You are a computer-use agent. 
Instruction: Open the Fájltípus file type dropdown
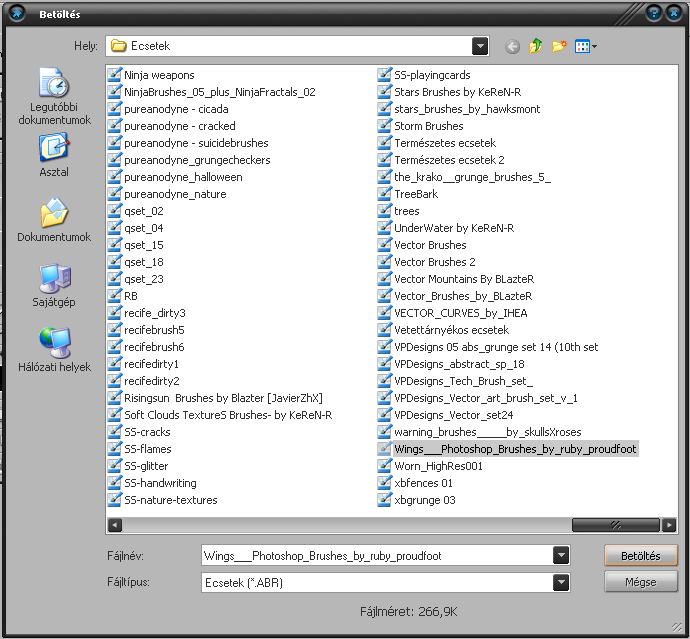(561, 582)
